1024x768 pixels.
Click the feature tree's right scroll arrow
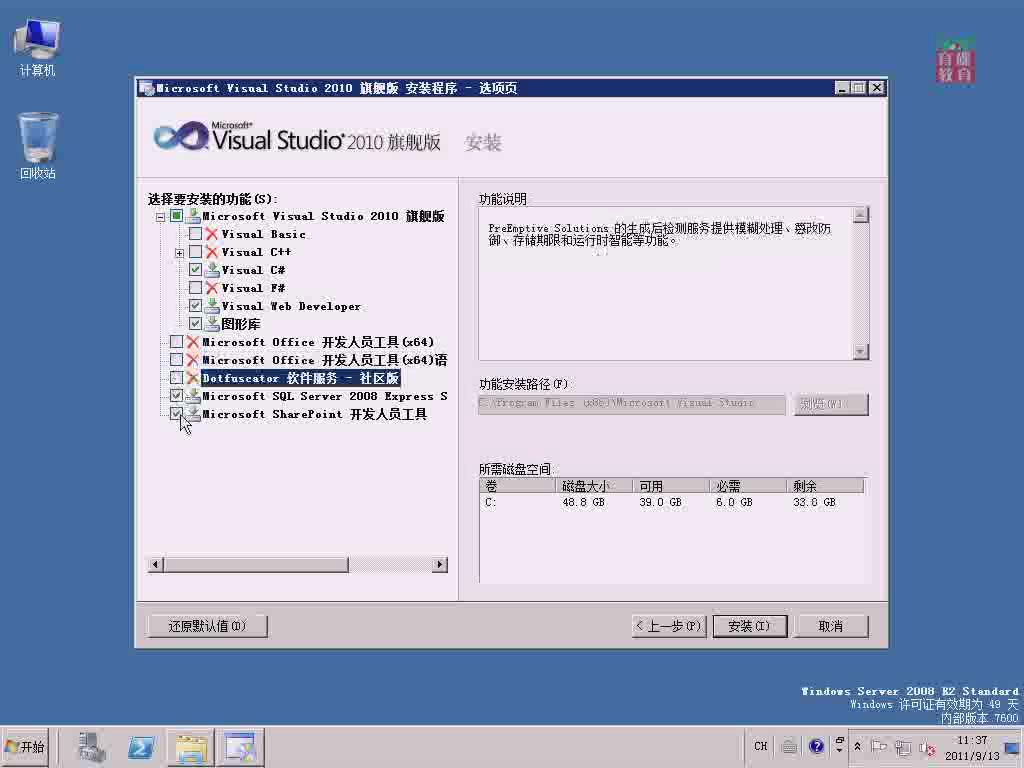(x=440, y=564)
